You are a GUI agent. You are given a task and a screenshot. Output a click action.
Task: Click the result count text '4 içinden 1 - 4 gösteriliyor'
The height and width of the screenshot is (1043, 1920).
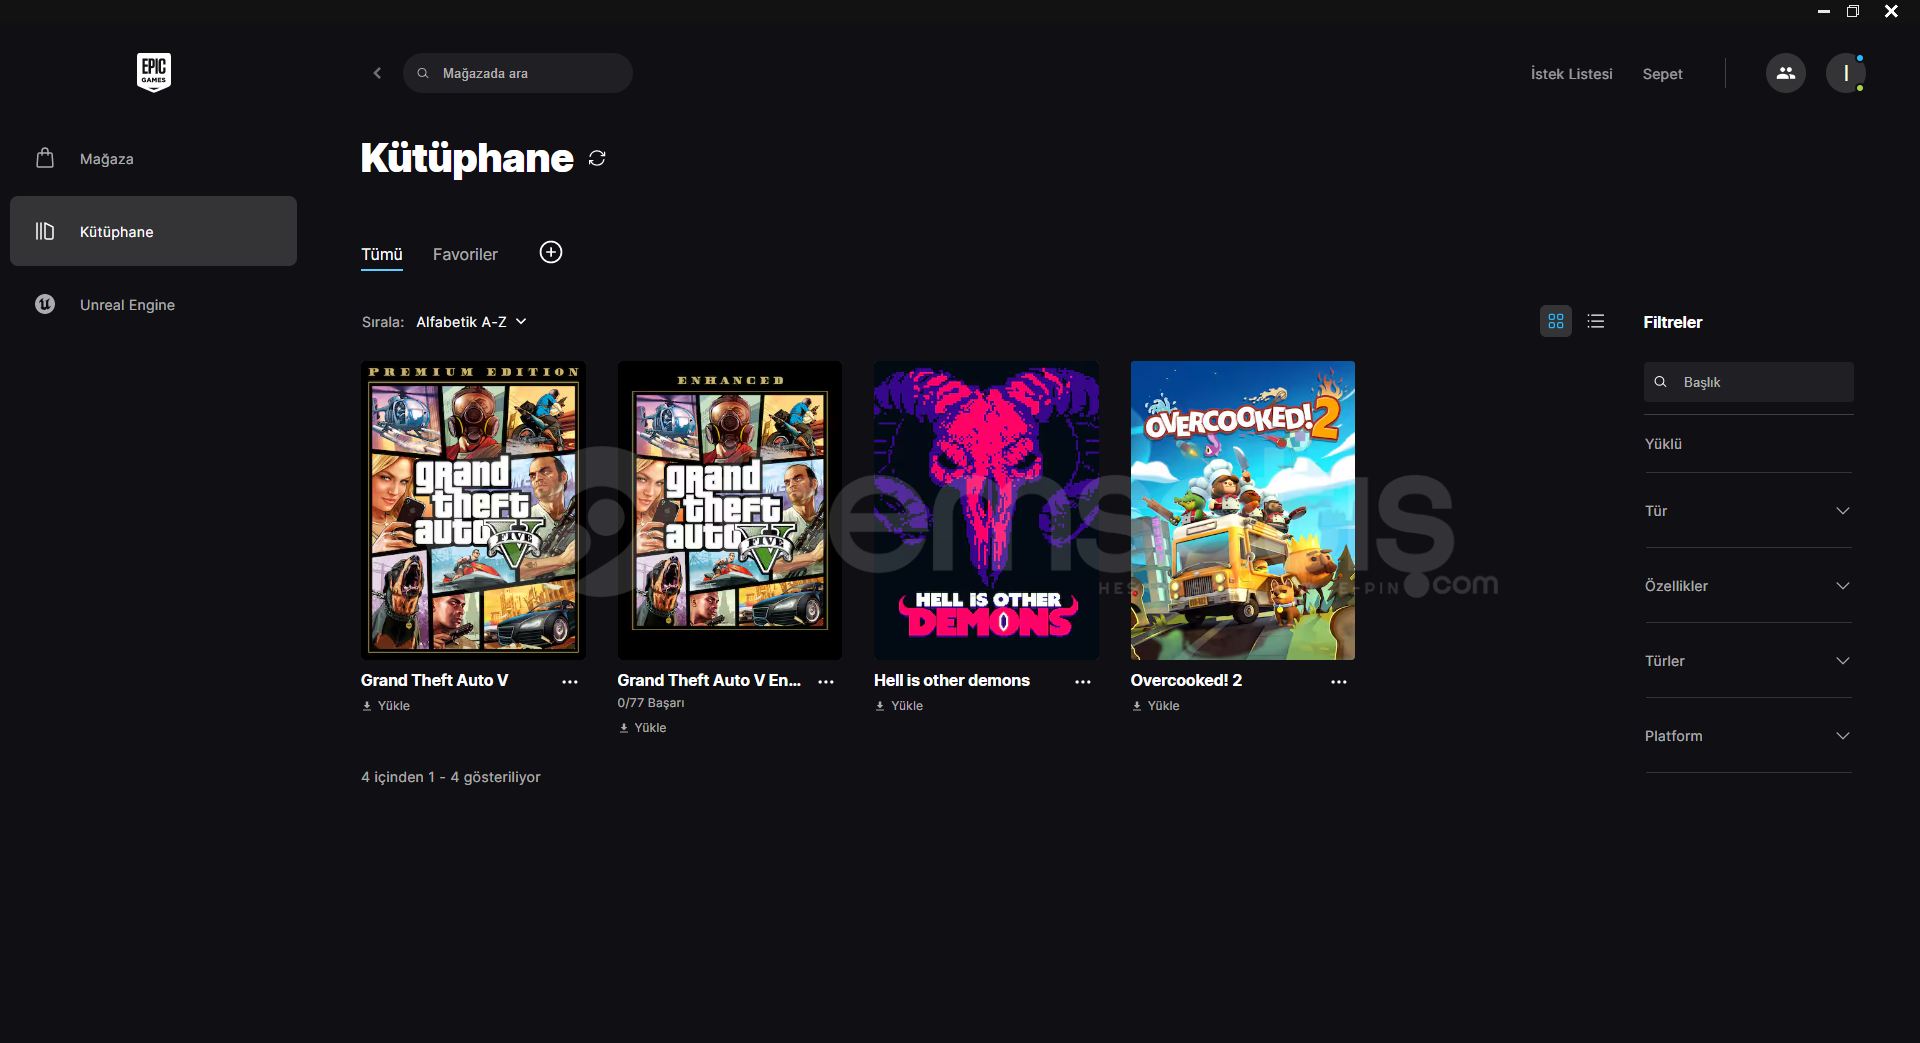(x=451, y=777)
